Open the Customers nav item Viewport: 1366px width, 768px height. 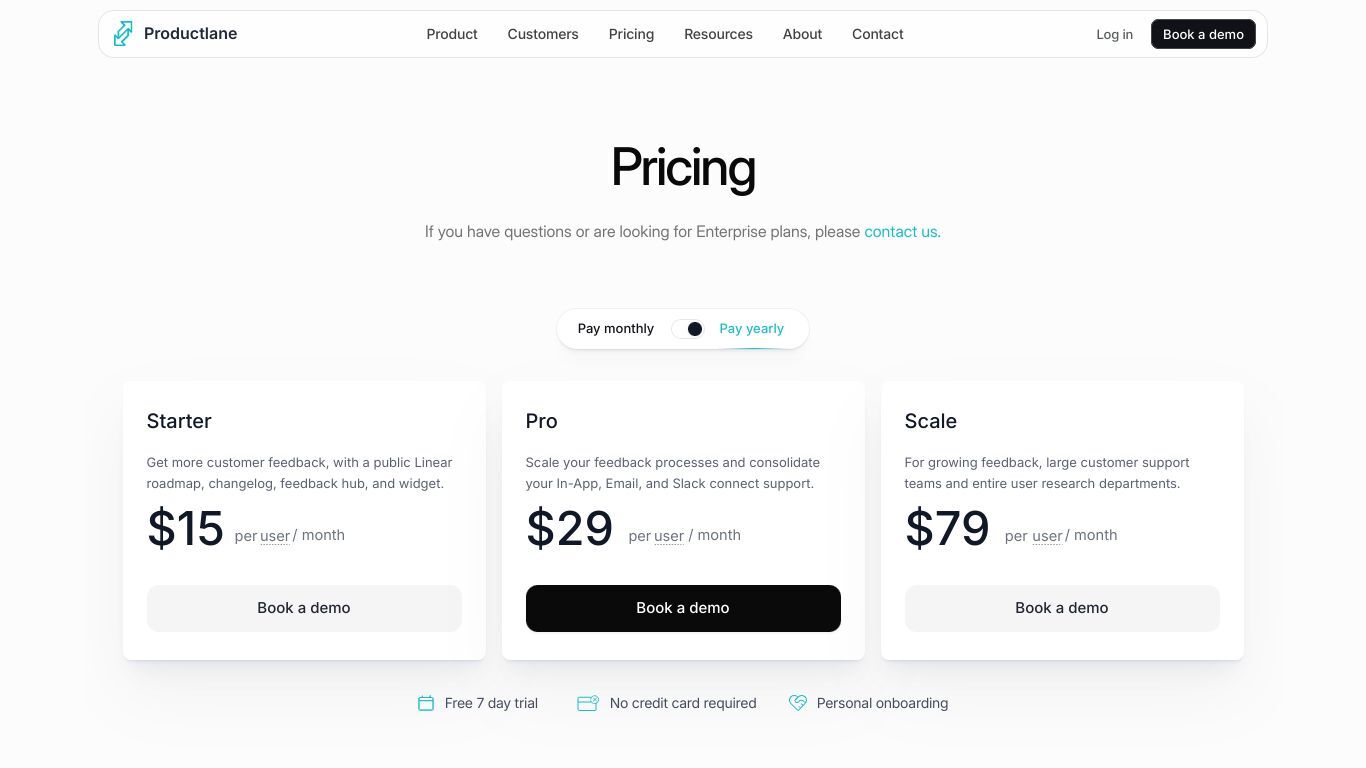click(x=543, y=34)
